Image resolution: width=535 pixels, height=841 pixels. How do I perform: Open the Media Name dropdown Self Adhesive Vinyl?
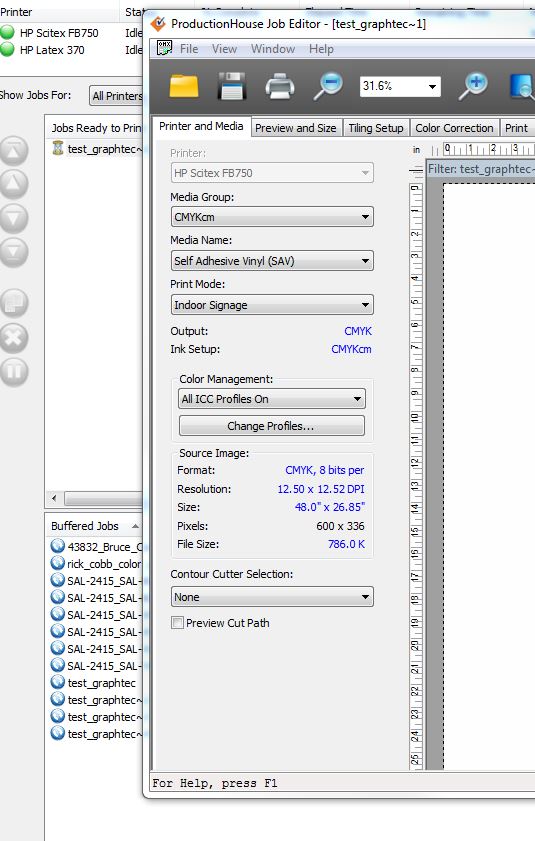point(272,261)
